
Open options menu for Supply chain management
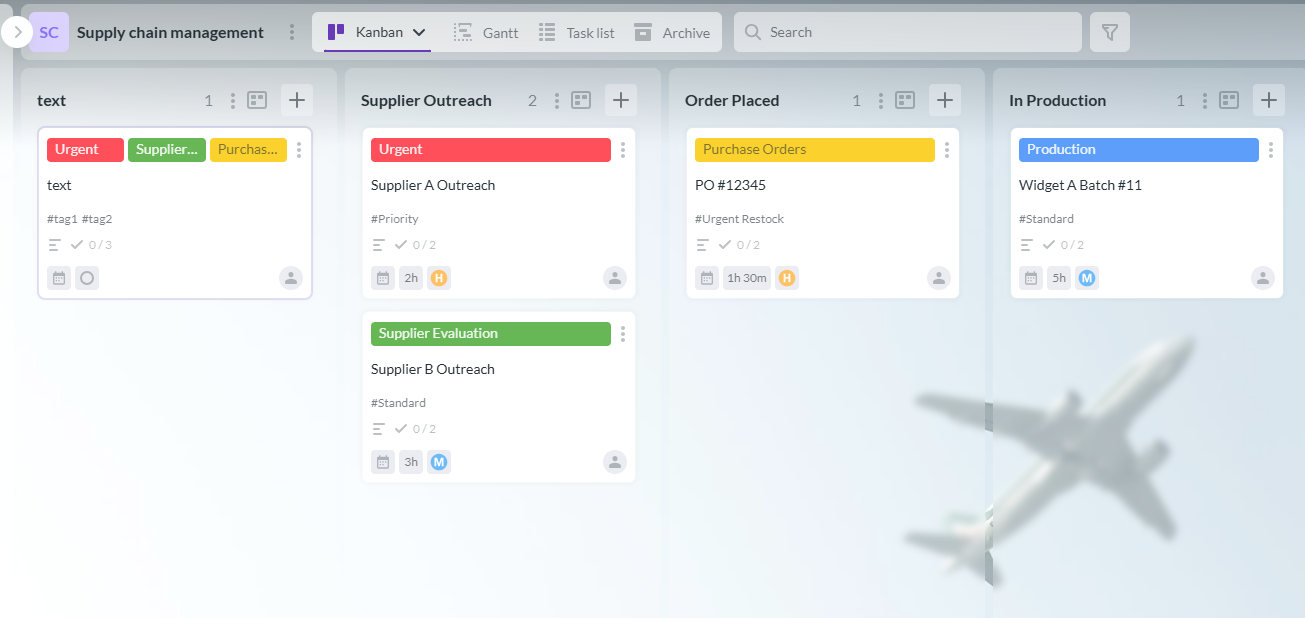click(292, 32)
